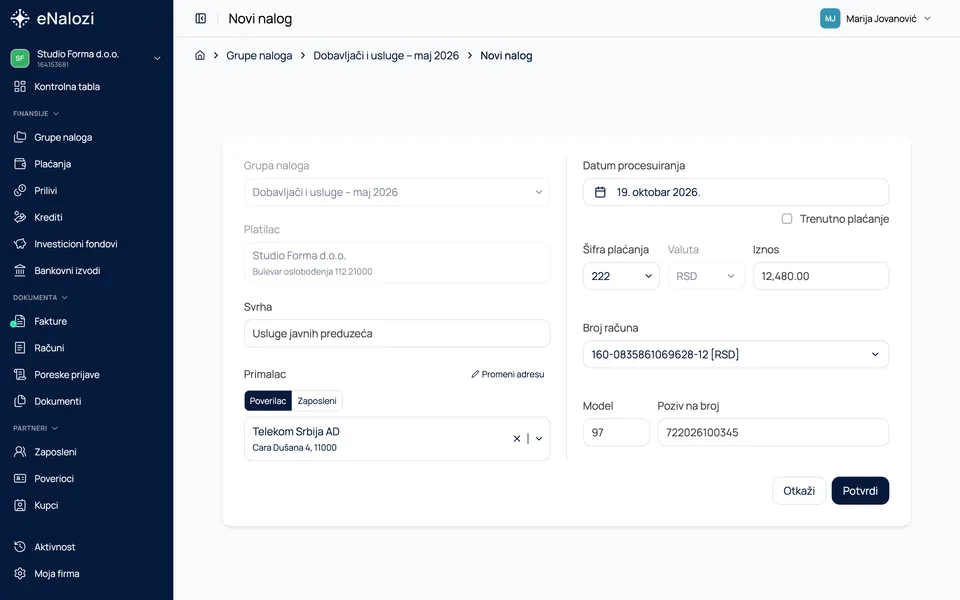Image resolution: width=960 pixels, height=600 pixels.
Task: Open Moja firma settings gear
Action: click(x=20, y=574)
